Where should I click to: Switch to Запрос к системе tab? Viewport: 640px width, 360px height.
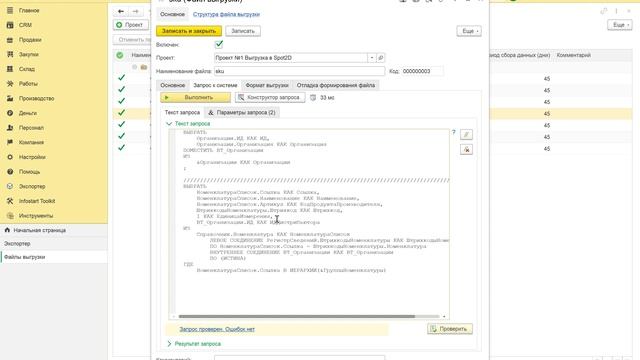215,85
